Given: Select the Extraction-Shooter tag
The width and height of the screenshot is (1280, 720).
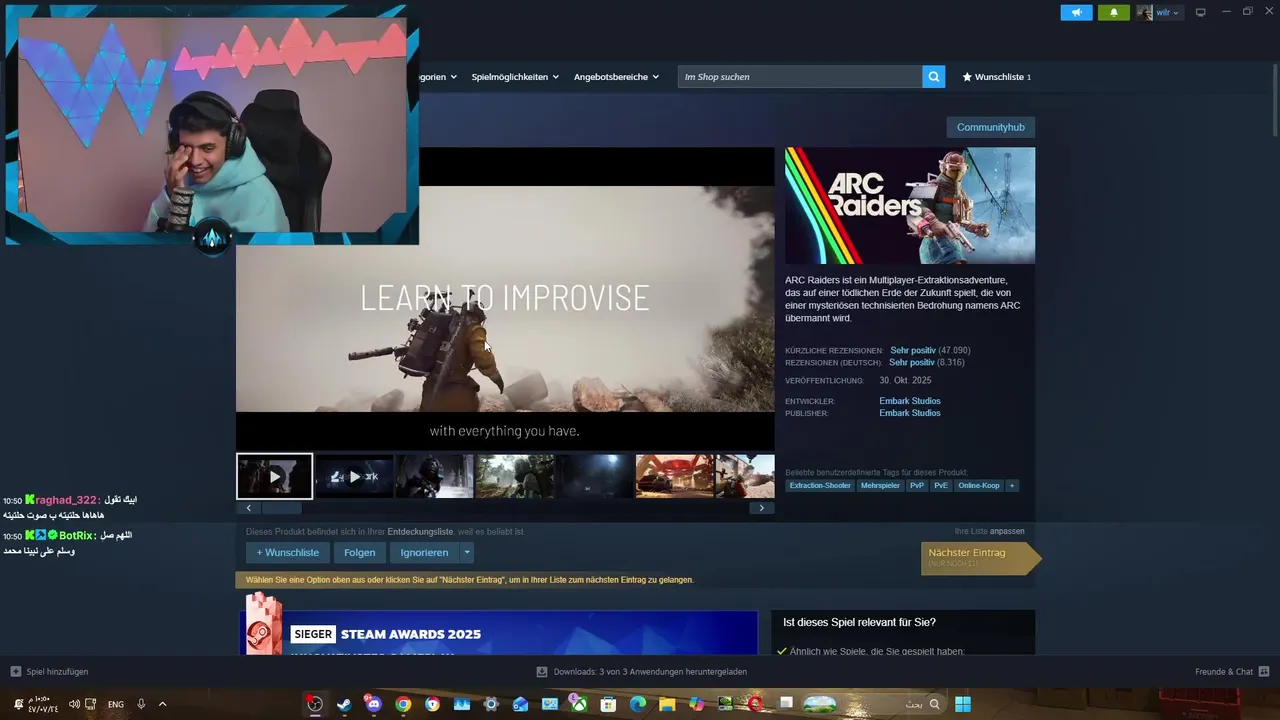Looking at the screenshot, I should click(x=820, y=485).
